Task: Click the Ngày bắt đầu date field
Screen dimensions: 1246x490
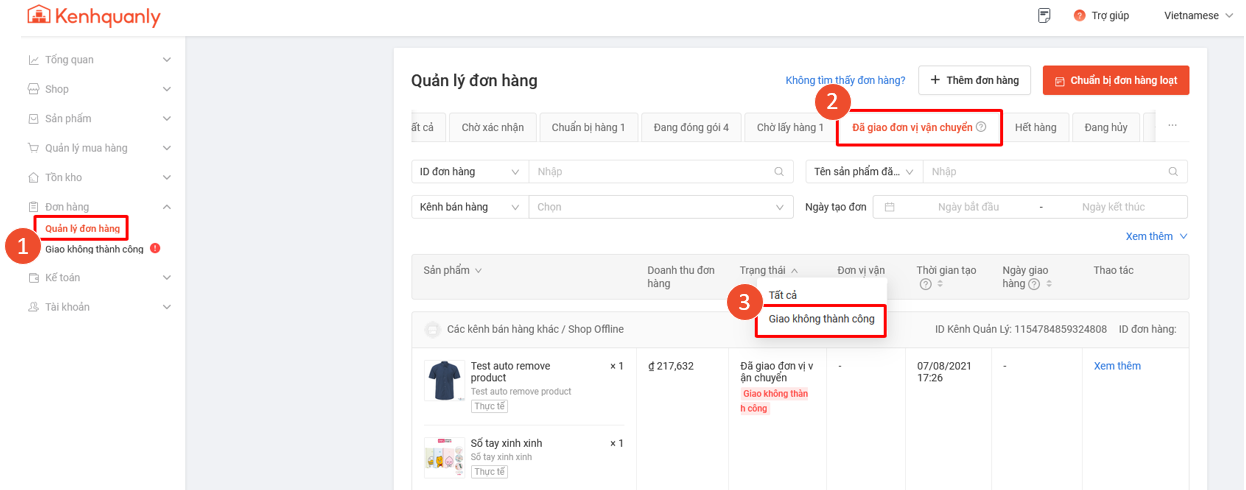Action: tap(968, 207)
